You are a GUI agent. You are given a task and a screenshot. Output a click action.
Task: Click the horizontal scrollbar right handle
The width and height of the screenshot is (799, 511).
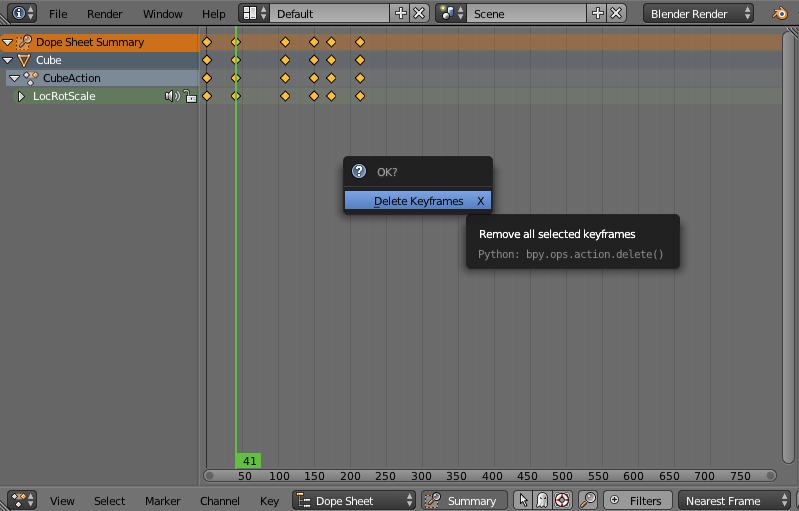coord(771,475)
